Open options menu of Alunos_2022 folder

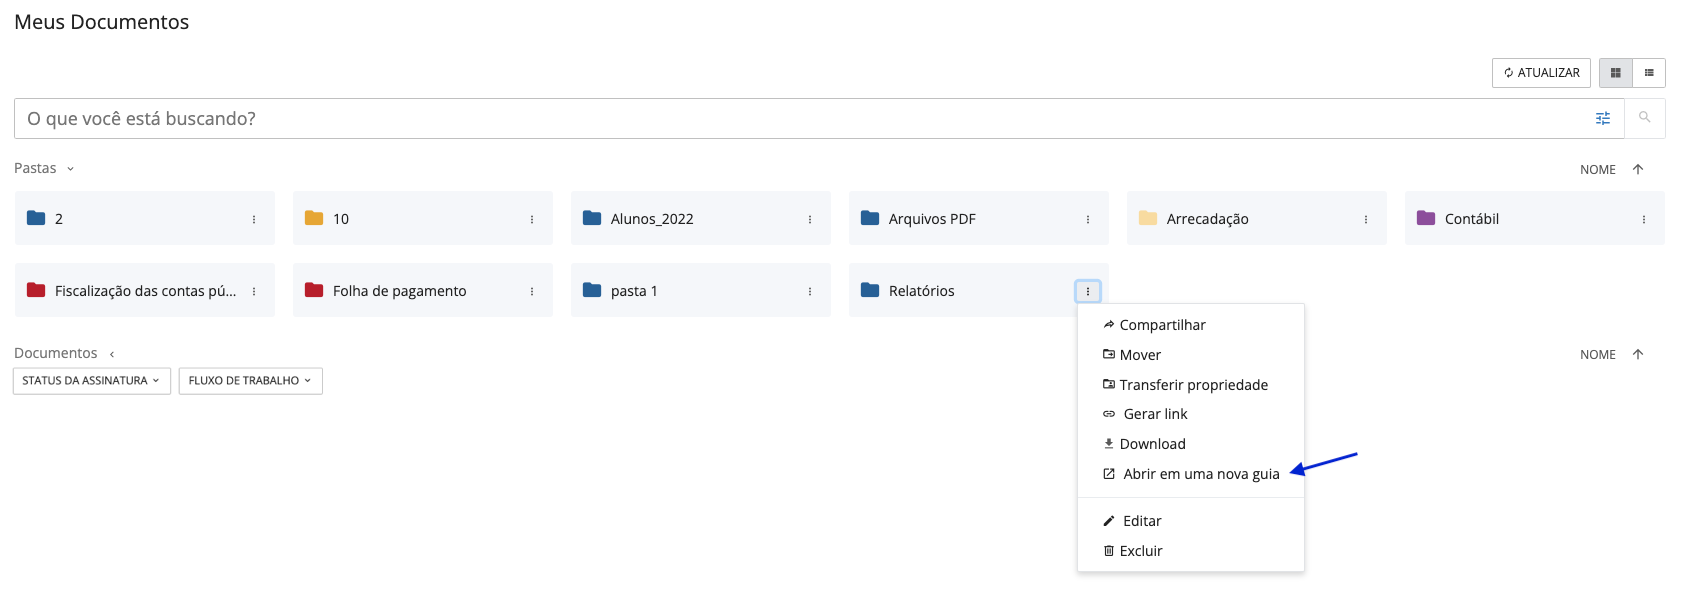(809, 219)
